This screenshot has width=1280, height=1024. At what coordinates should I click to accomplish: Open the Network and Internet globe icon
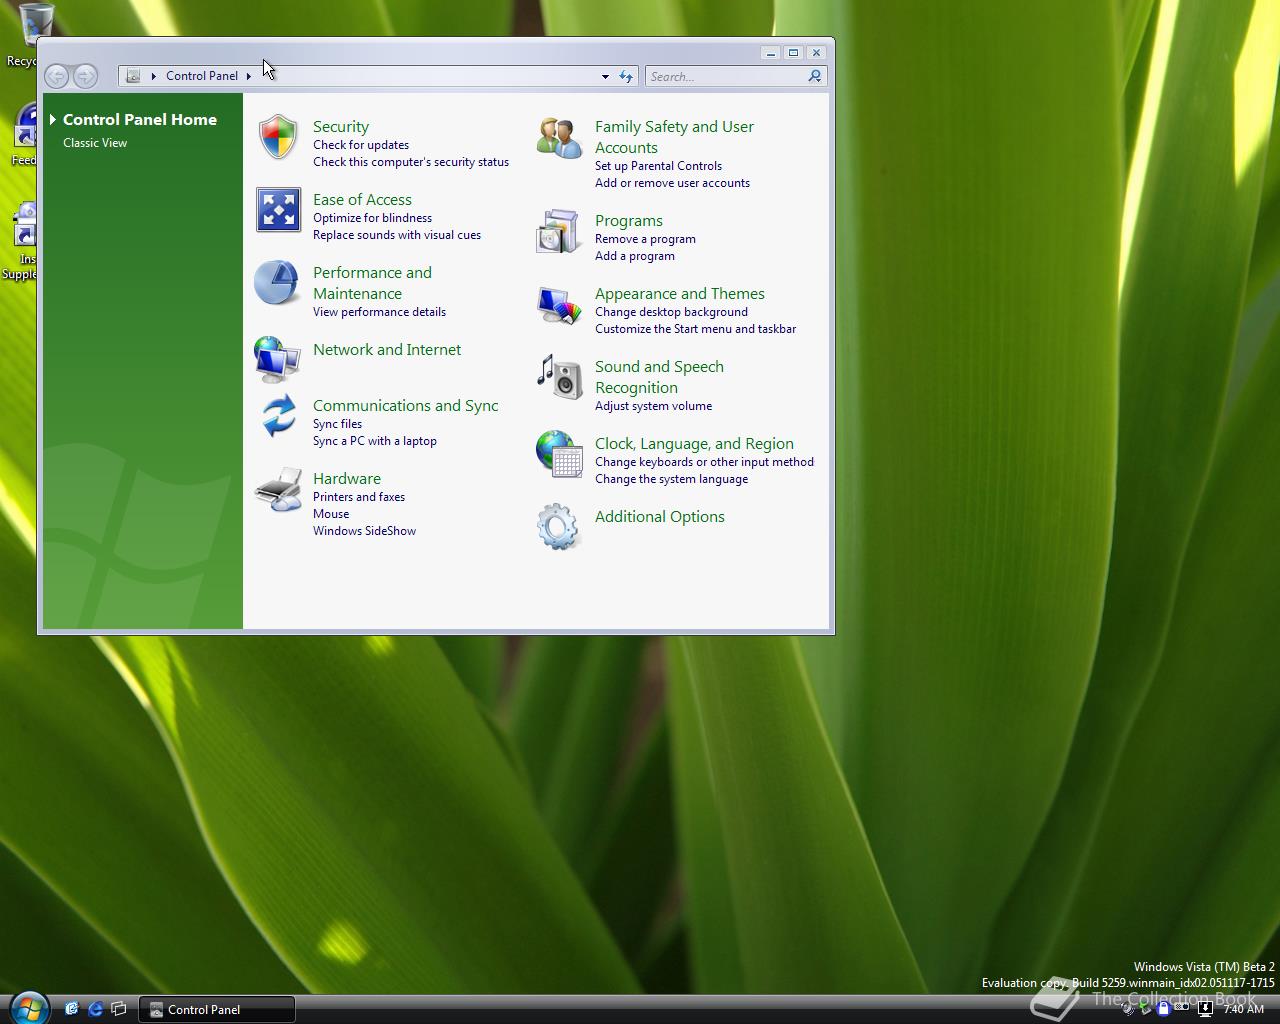click(277, 359)
